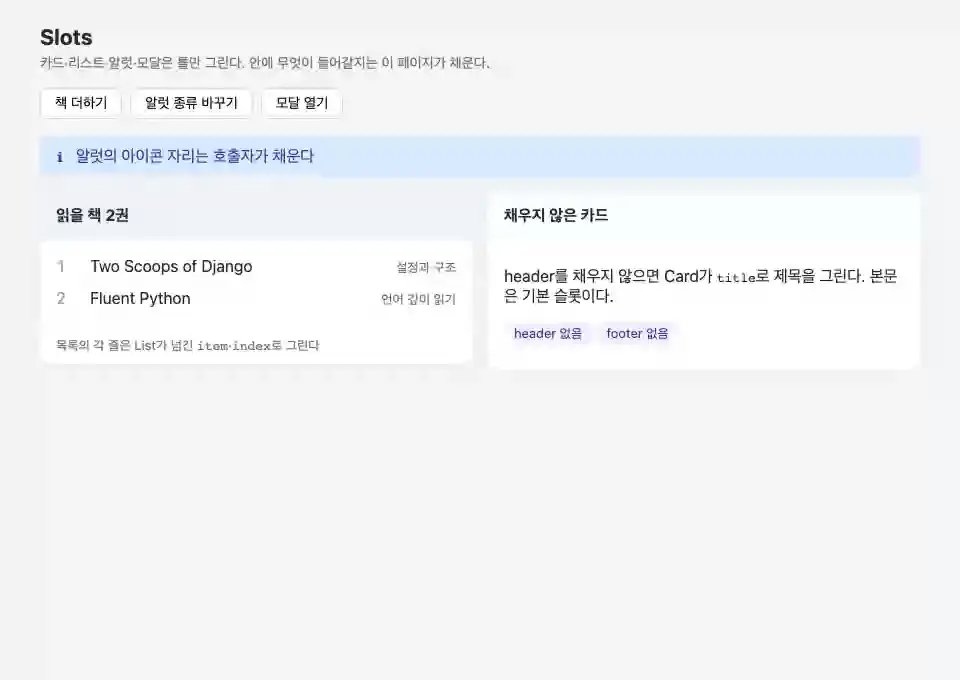Screen dimensions: 960x680
Task: Click the info icon in the blue alert
Action: 59,157
